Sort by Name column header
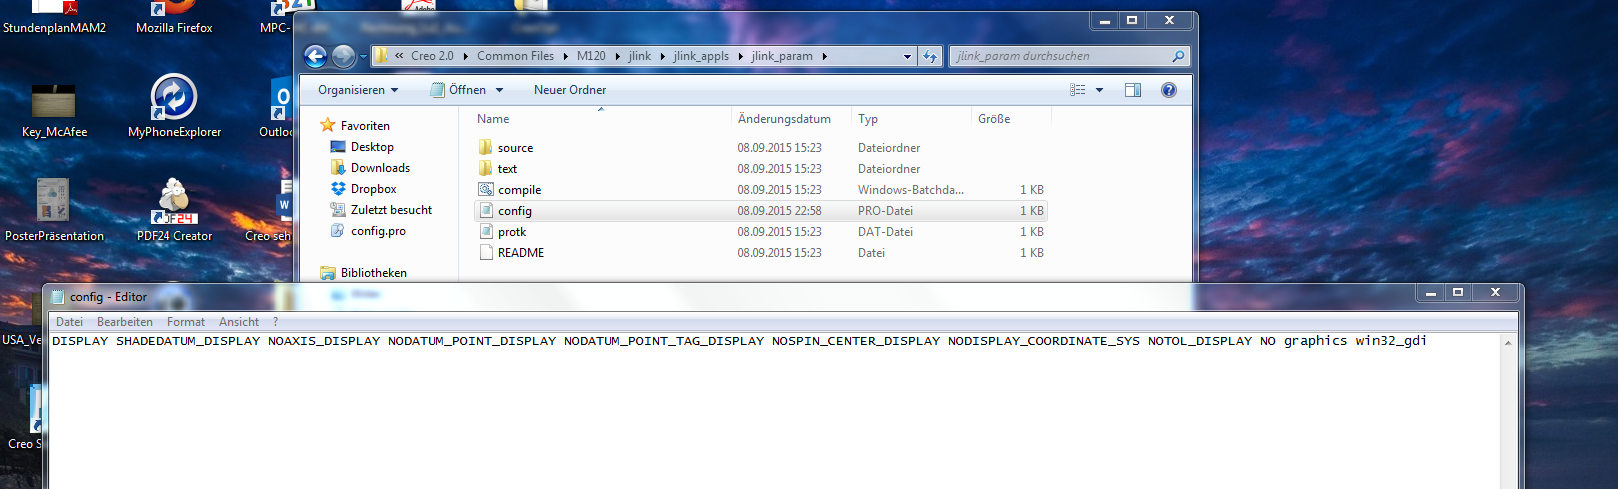Viewport: 1618px width, 489px height. tap(493, 119)
